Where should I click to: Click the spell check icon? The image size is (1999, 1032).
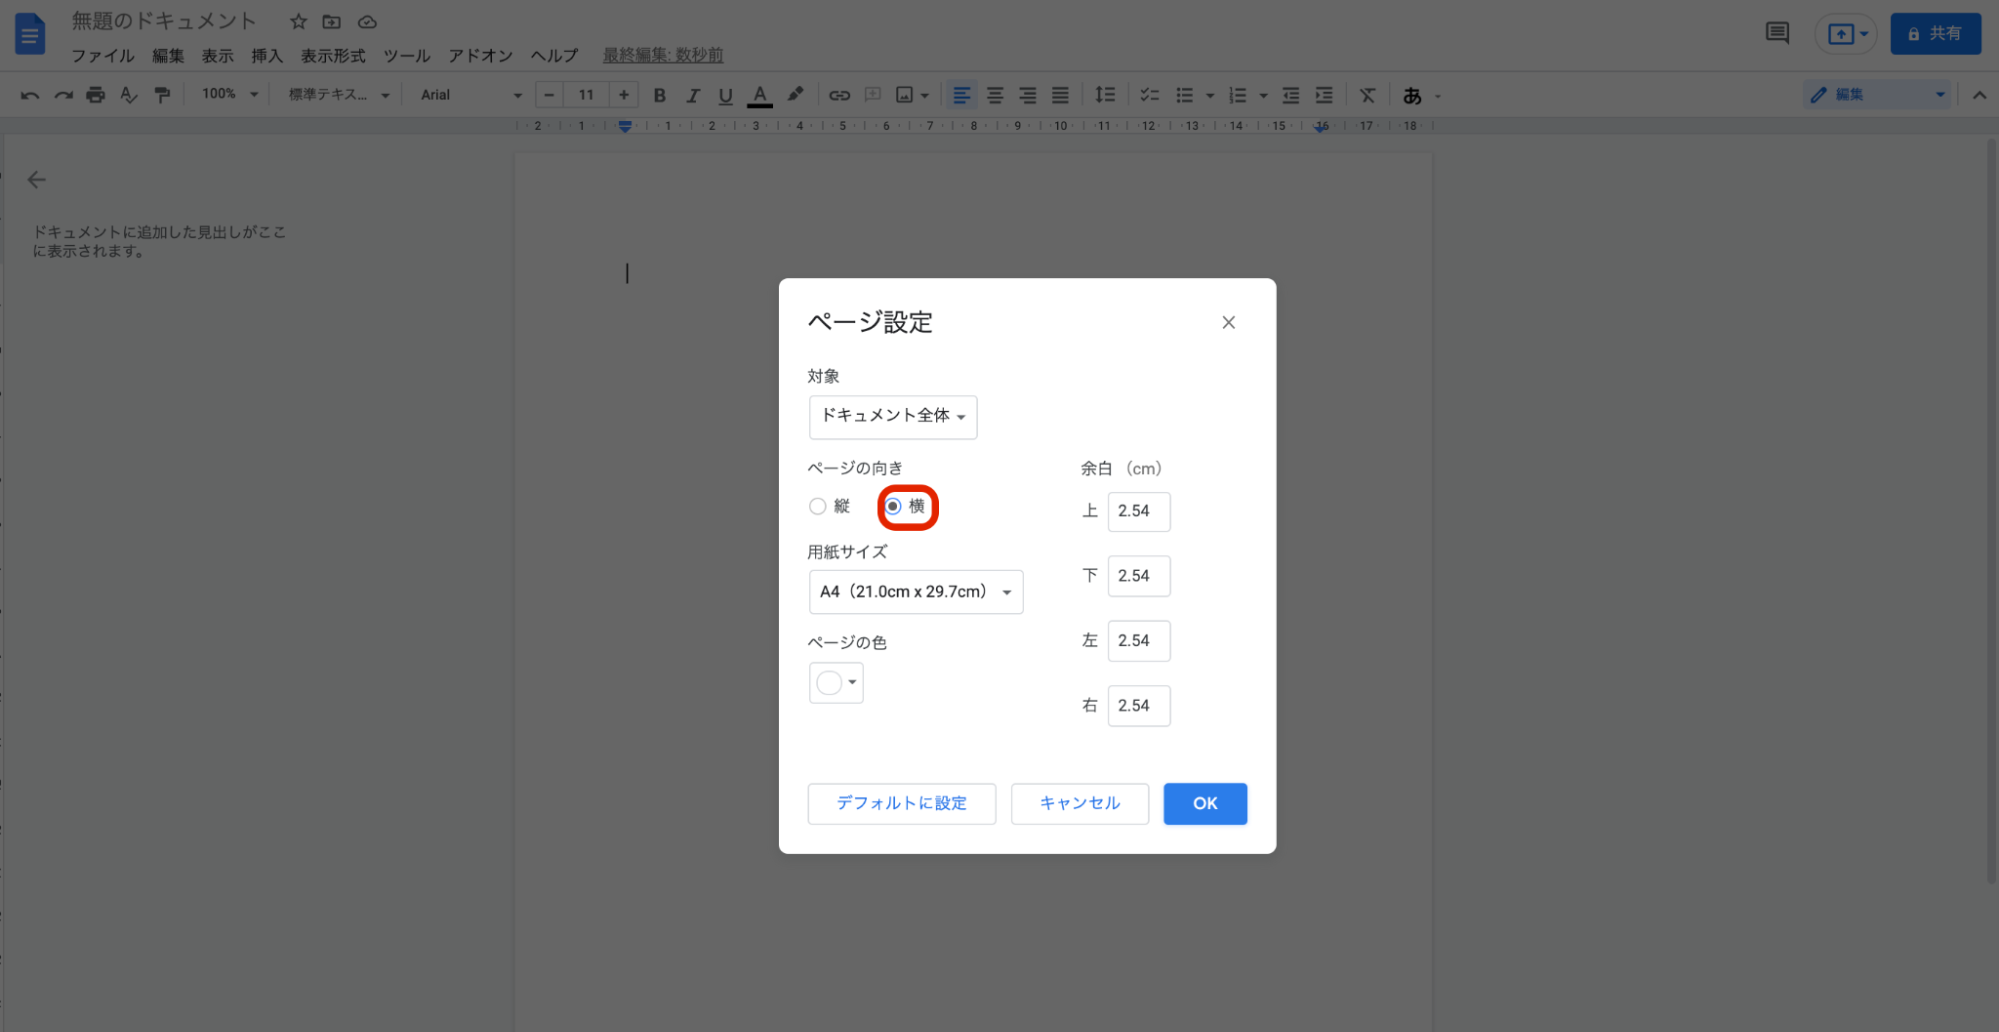129,95
